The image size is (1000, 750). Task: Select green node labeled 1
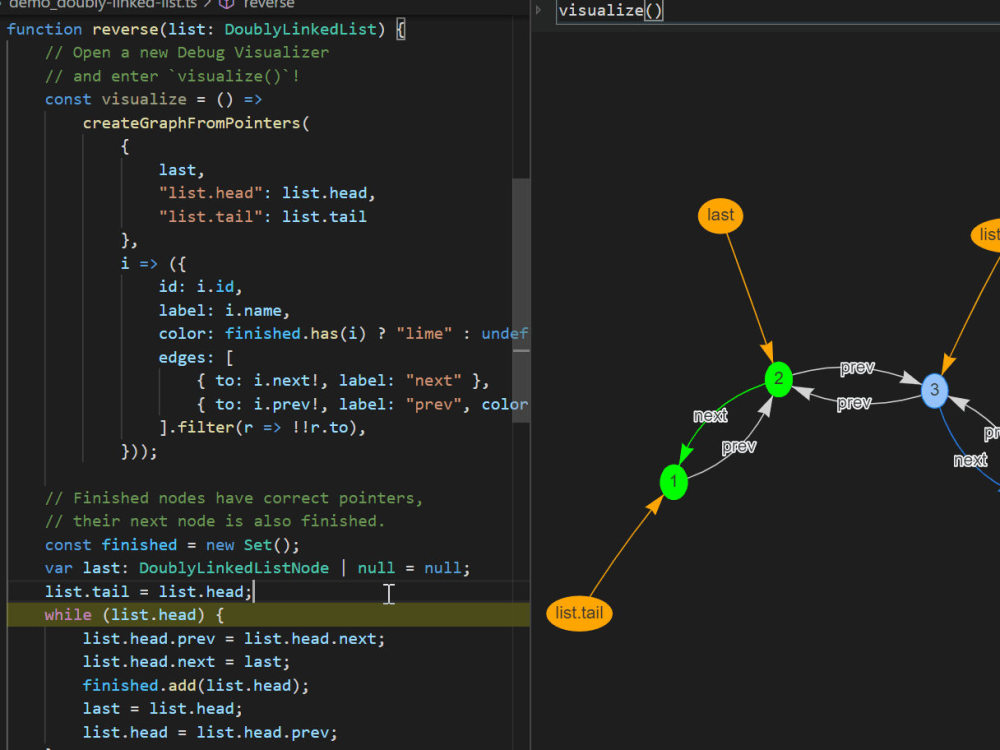[x=673, y=482]
